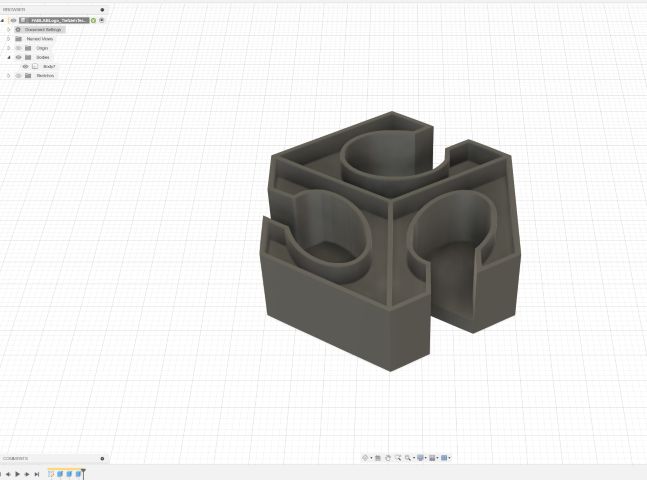Activate the root component radio button
This screenshot has width=647, height=480.
[102, 20]
